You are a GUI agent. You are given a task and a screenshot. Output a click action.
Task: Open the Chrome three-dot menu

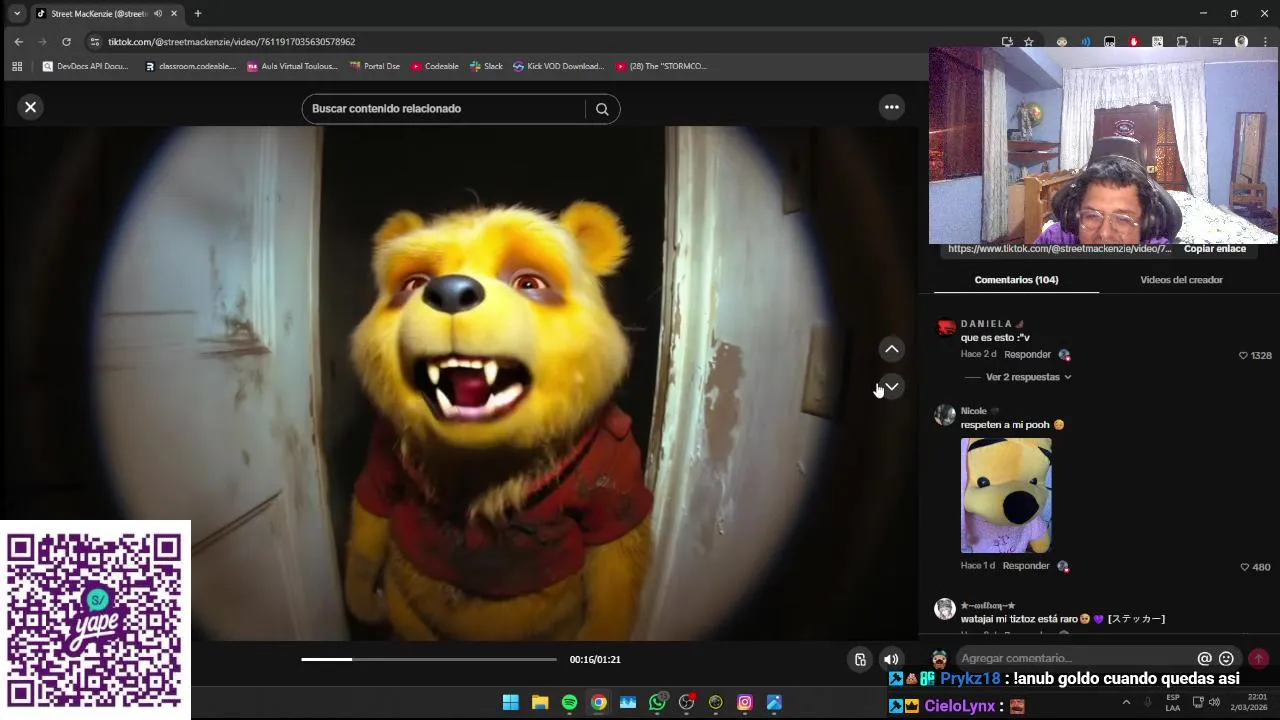(1265, 42)
